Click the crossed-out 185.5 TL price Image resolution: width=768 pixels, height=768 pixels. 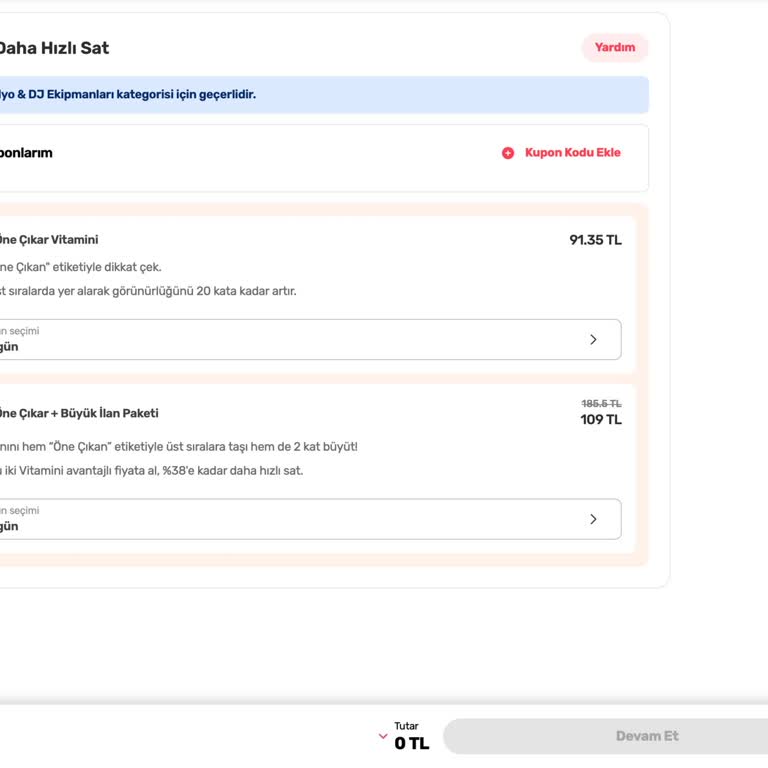click(x=601, y=404)
